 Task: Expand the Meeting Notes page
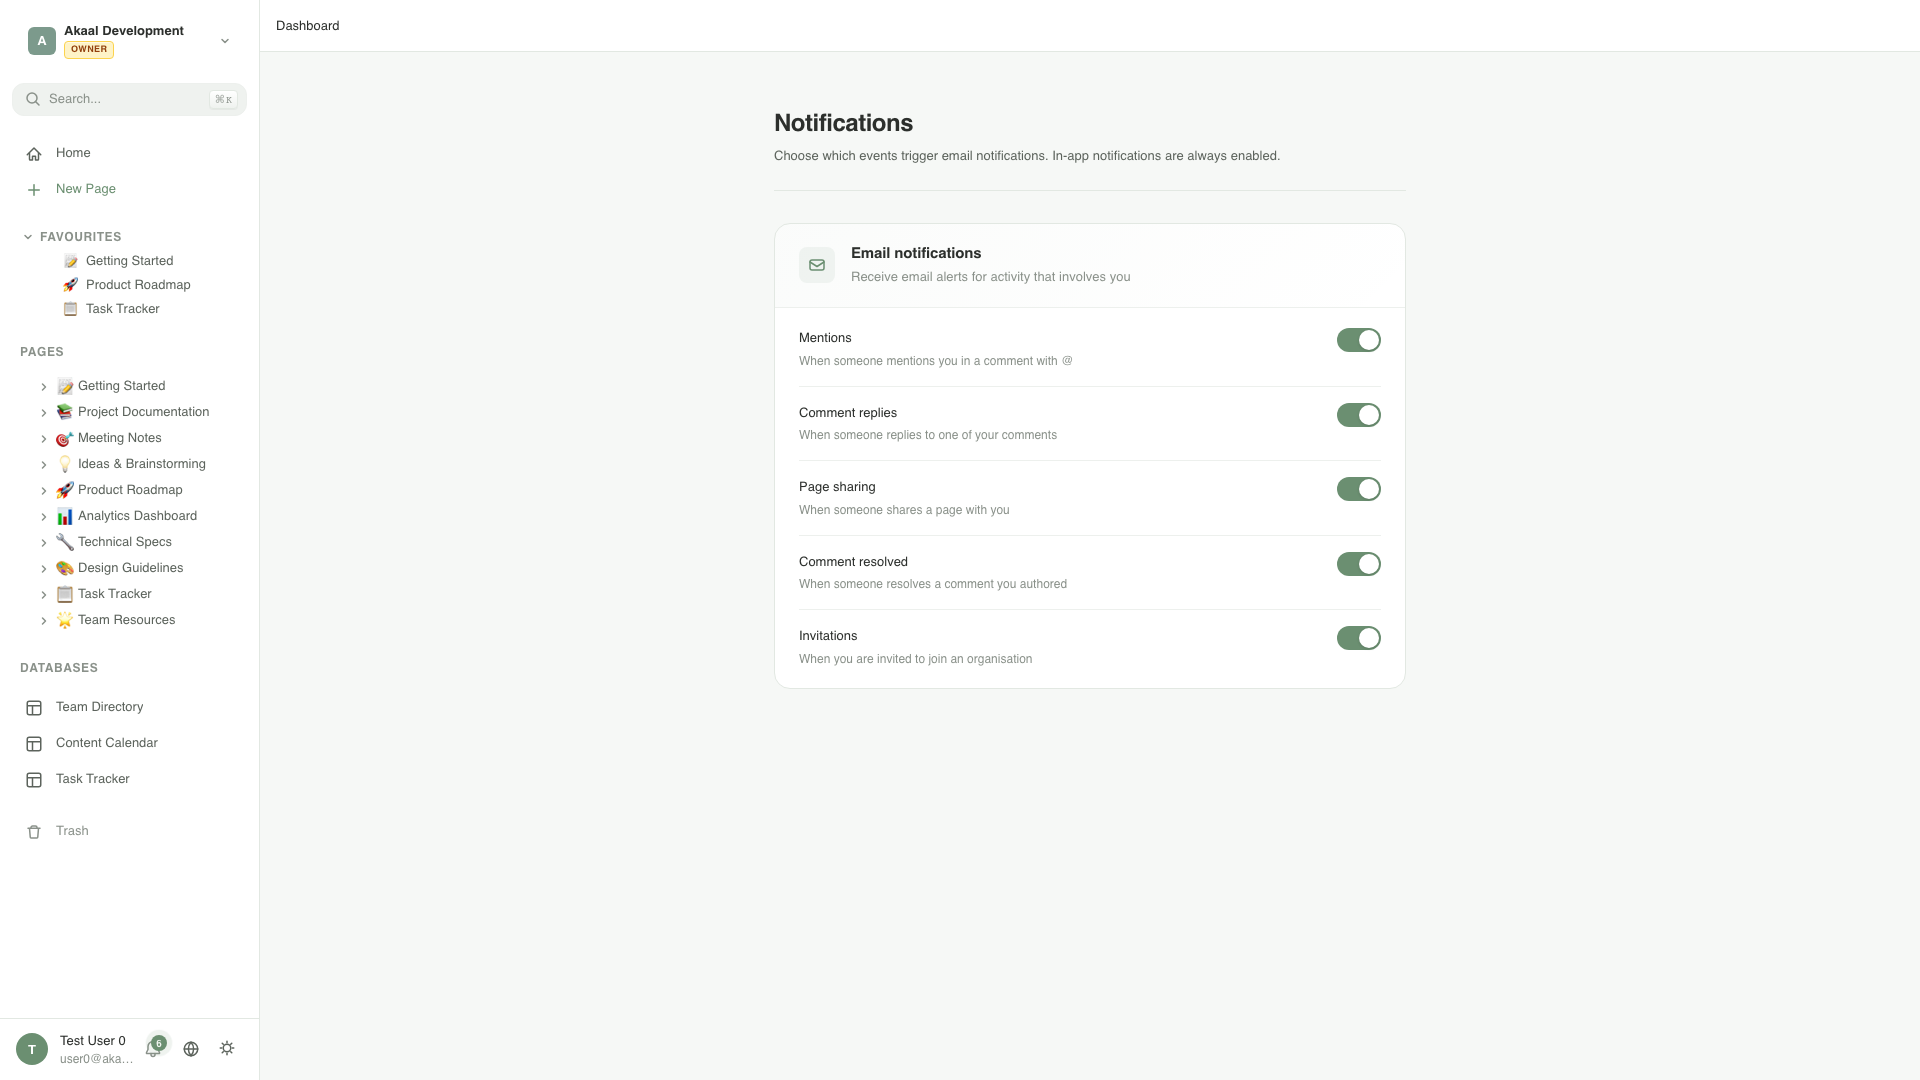(x=44, y=438)
